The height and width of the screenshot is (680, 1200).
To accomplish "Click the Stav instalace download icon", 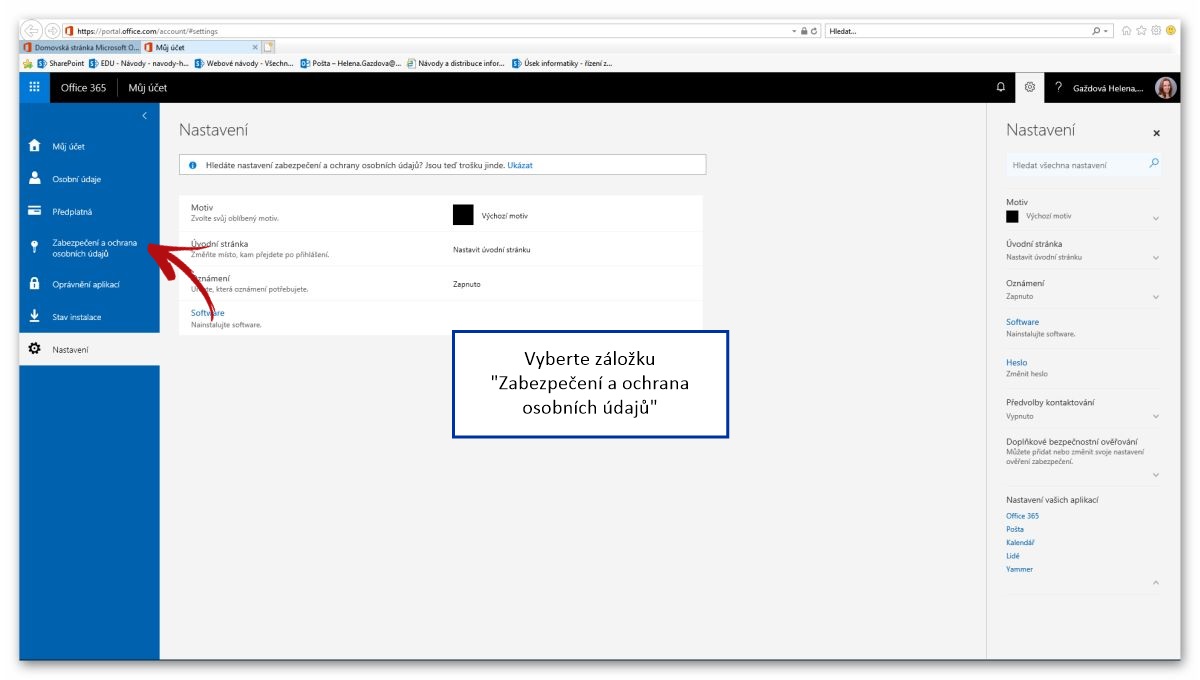I will [x=35, y=316].
